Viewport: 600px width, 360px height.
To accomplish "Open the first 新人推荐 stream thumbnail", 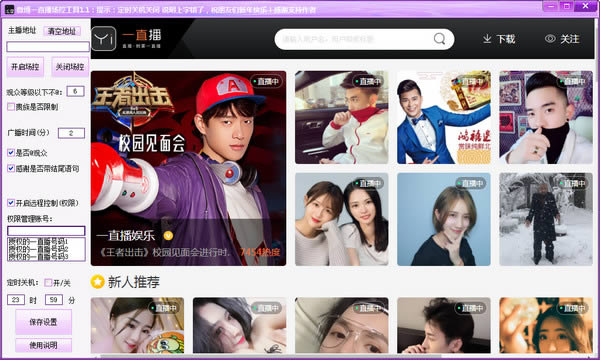I will (x=137, y=325).
